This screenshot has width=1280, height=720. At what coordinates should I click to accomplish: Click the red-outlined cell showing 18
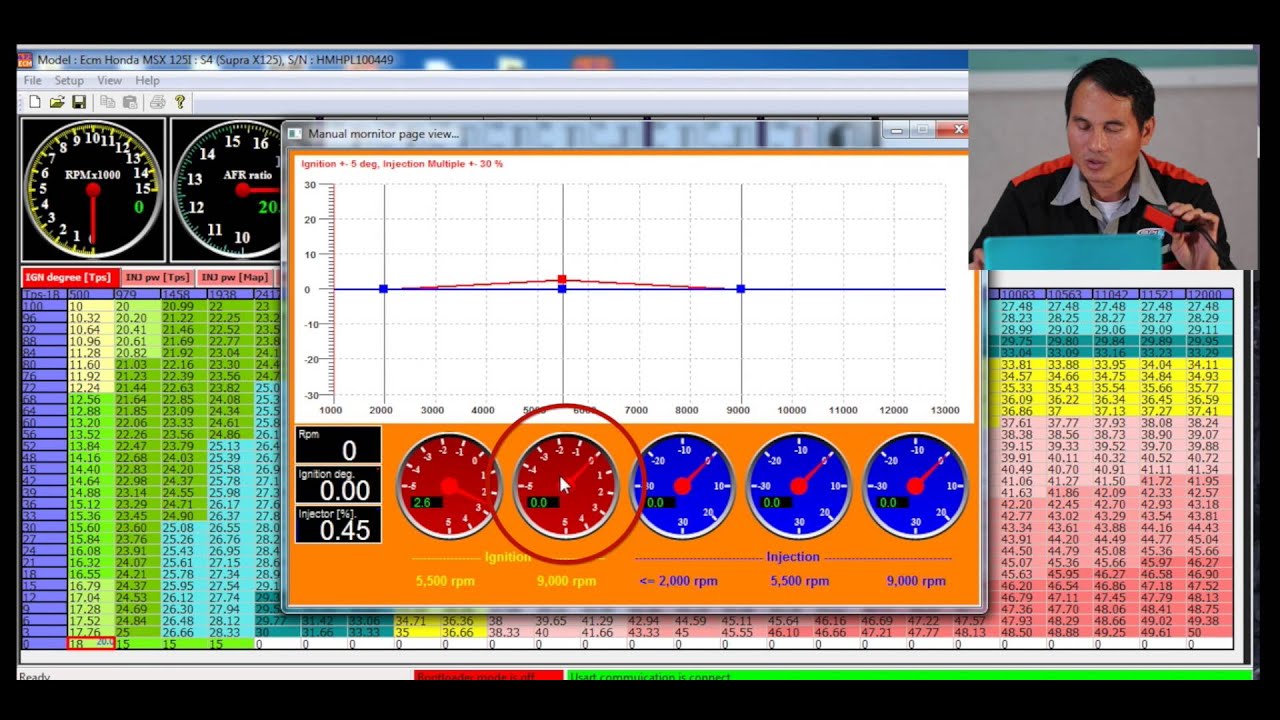(x=90, y=644)
